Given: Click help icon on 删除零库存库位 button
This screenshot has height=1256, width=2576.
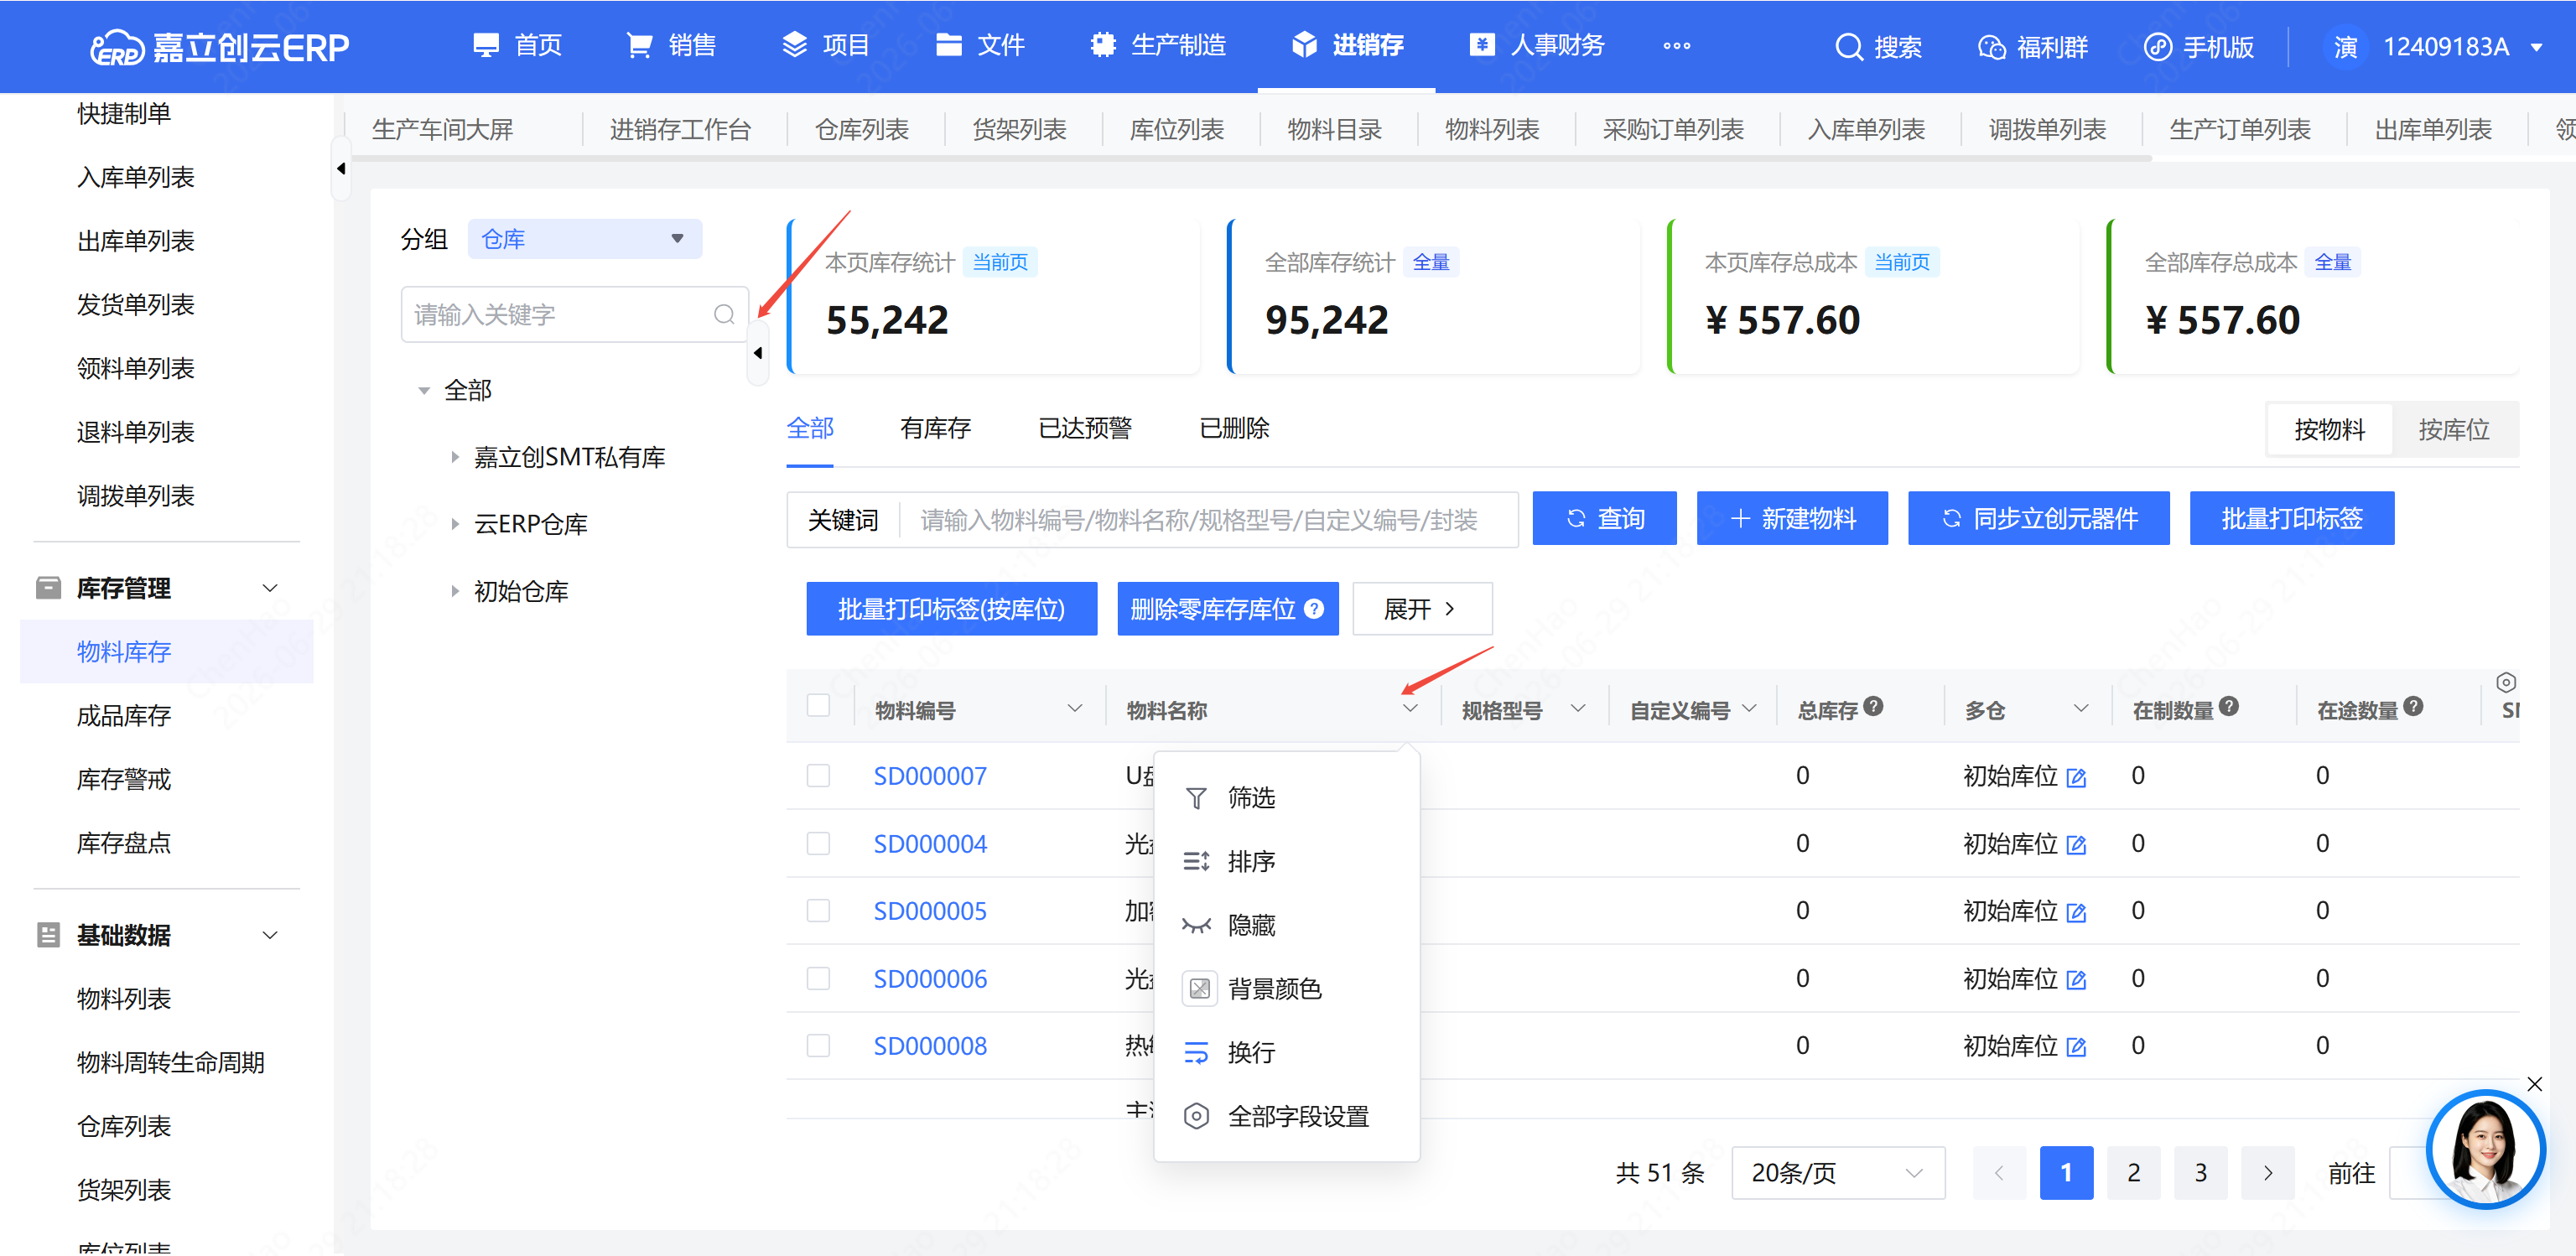Looking at the screenshot, I should coord(1314,608).
